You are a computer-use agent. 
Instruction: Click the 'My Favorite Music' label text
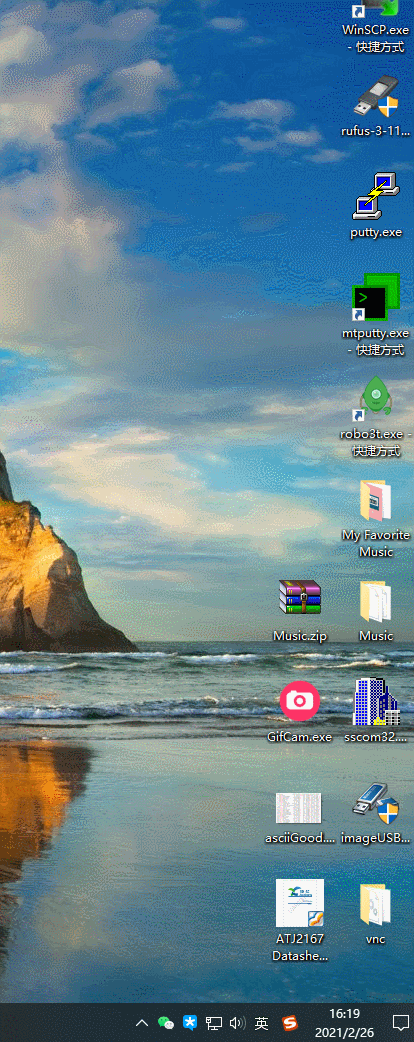(x=376, y=543)
